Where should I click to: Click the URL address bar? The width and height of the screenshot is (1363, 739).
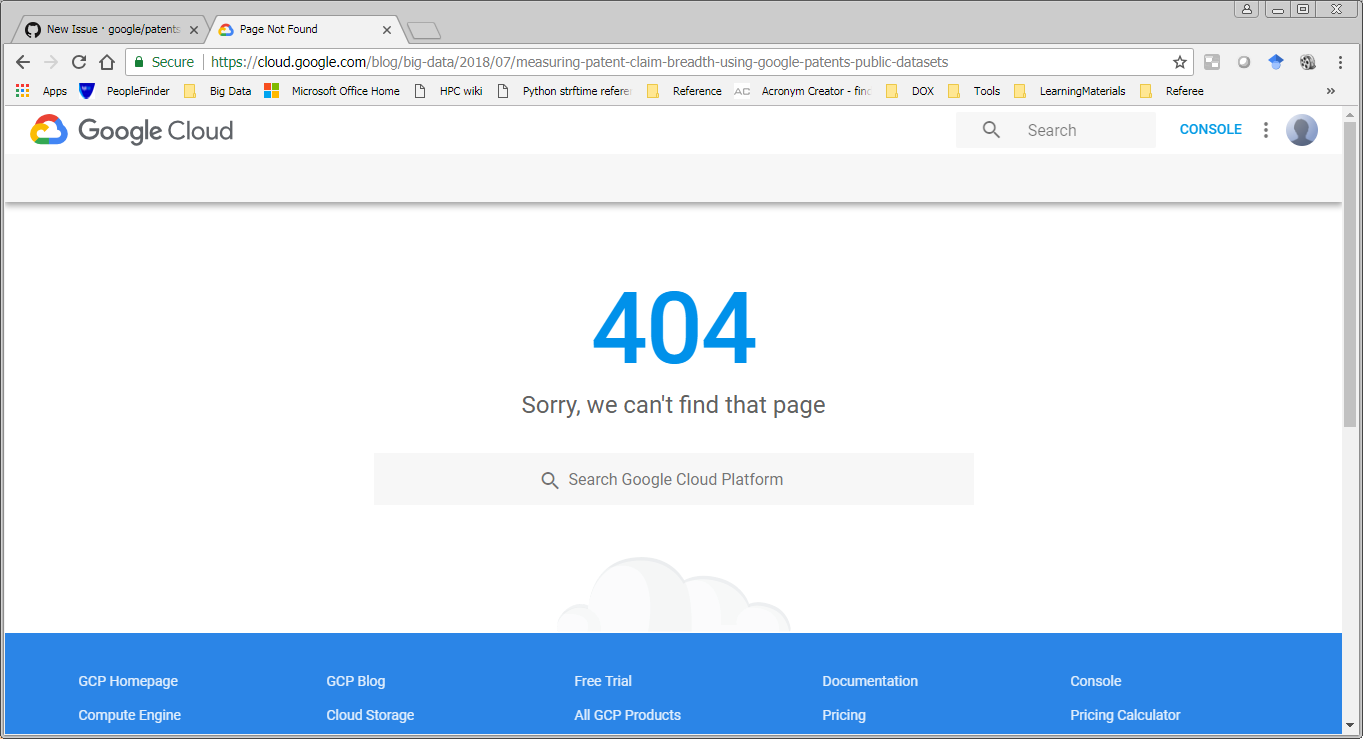tap(660, 62)
